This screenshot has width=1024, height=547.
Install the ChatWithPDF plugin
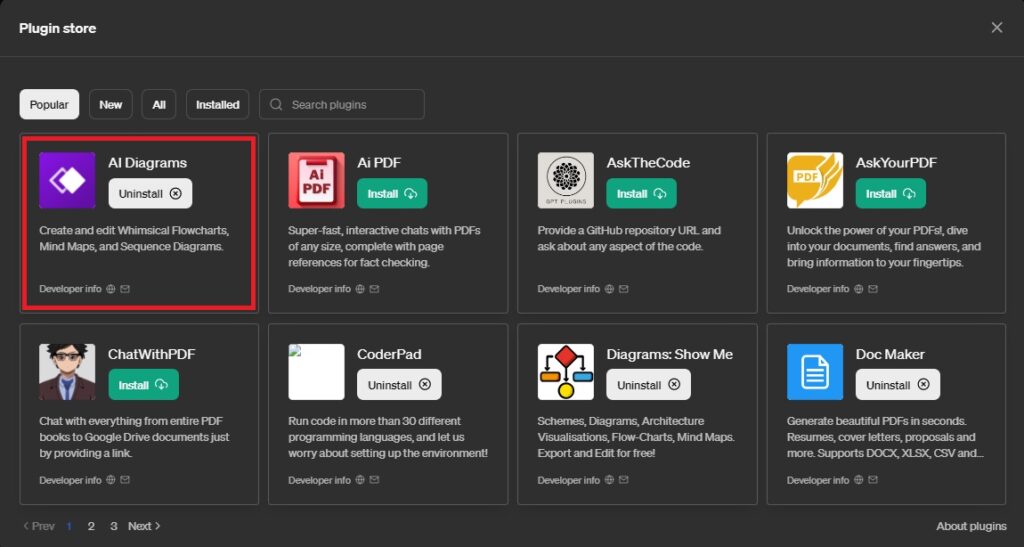click(x=143, y=385)
